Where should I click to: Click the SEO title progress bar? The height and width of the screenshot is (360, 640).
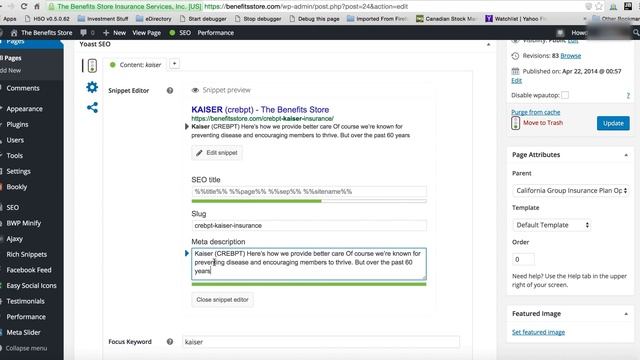pyautogui.click(x=309, y=201)
